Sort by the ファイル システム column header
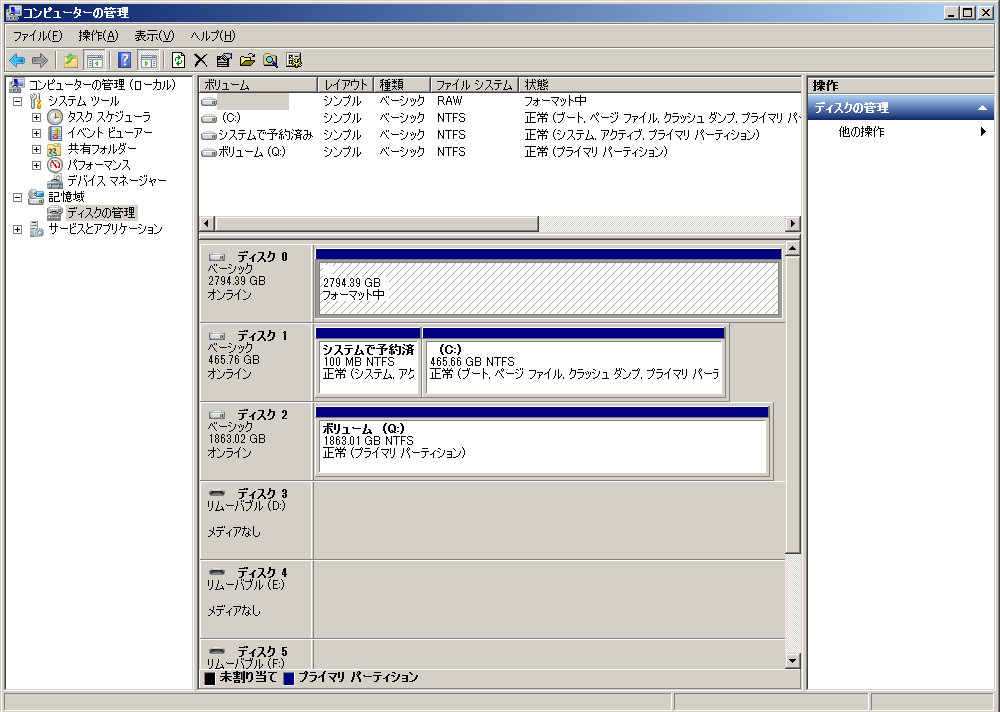 (474, 85)
